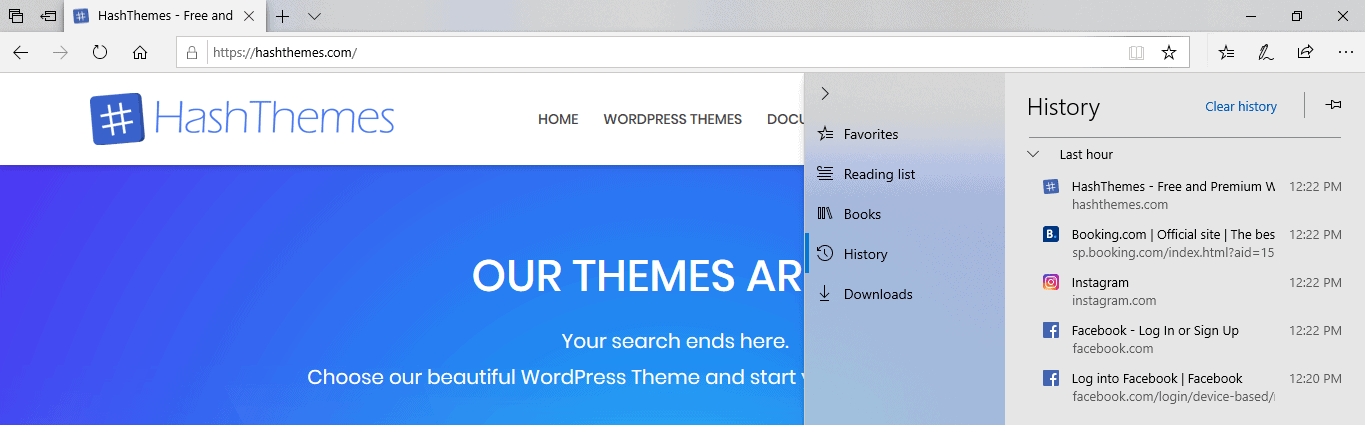Open tabs you've set aside icon
This screenshot has height=425, width=1365.
16,16
